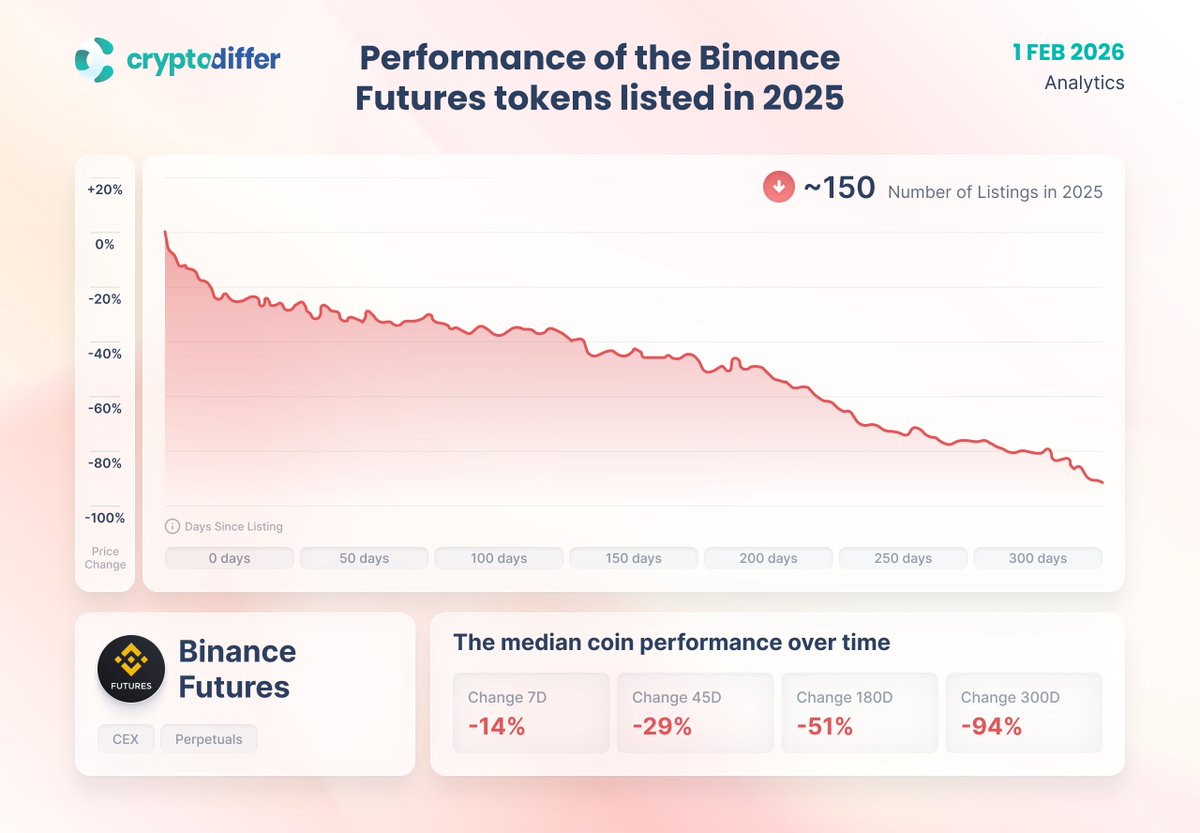Click the Binance Futures round logo

(131, 669)
